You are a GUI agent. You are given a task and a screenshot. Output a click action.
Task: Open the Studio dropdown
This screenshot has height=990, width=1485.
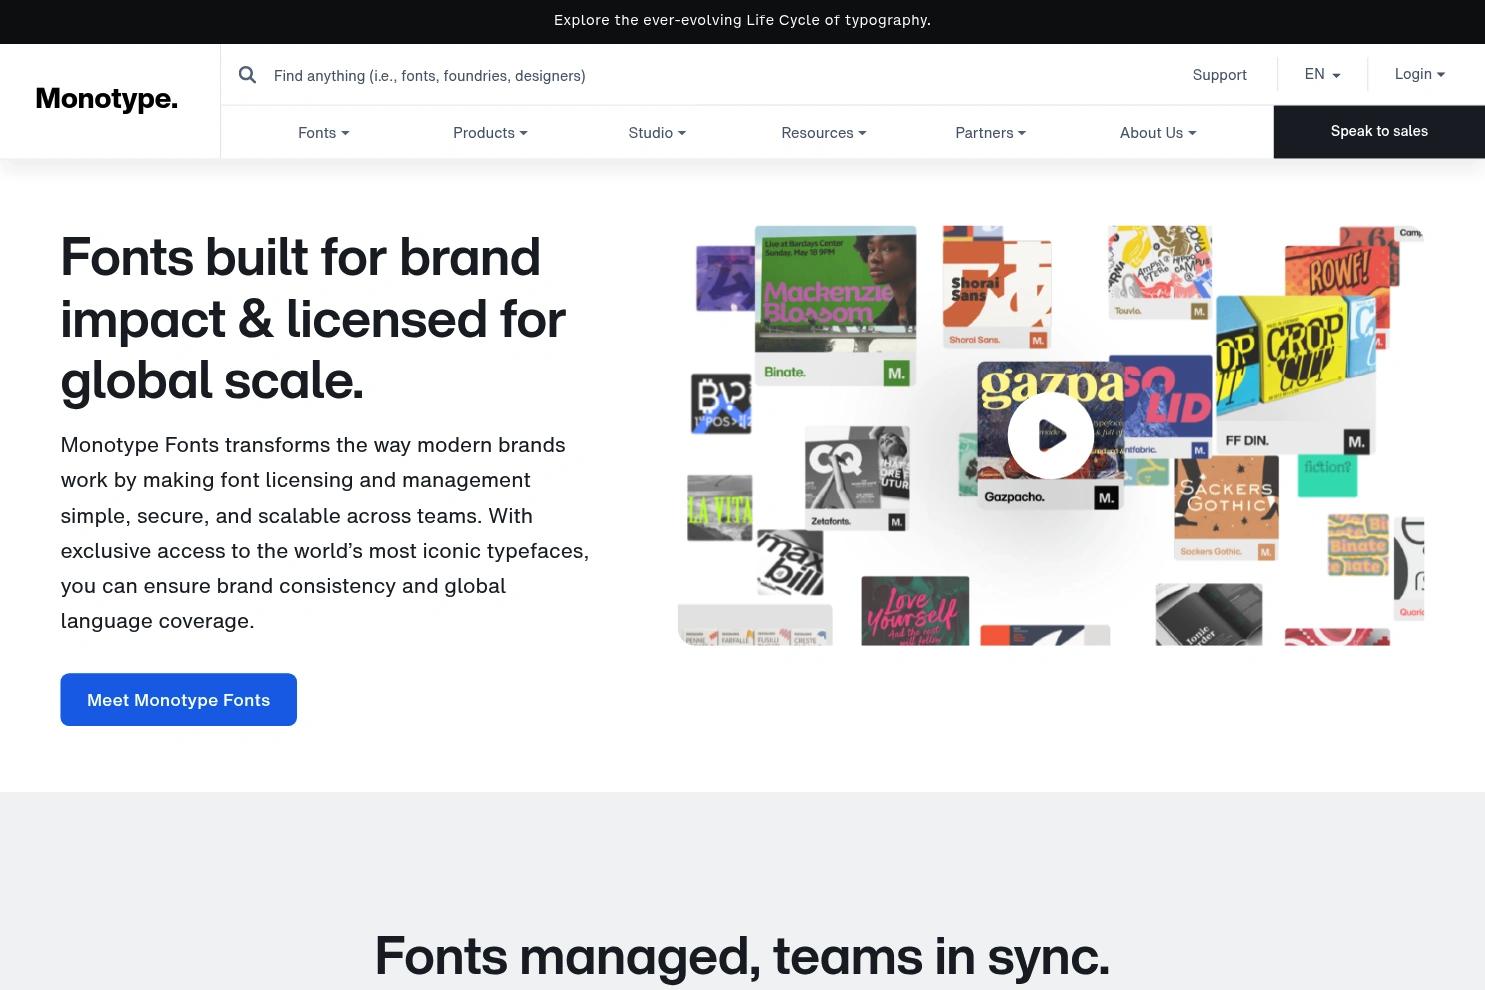657,132
